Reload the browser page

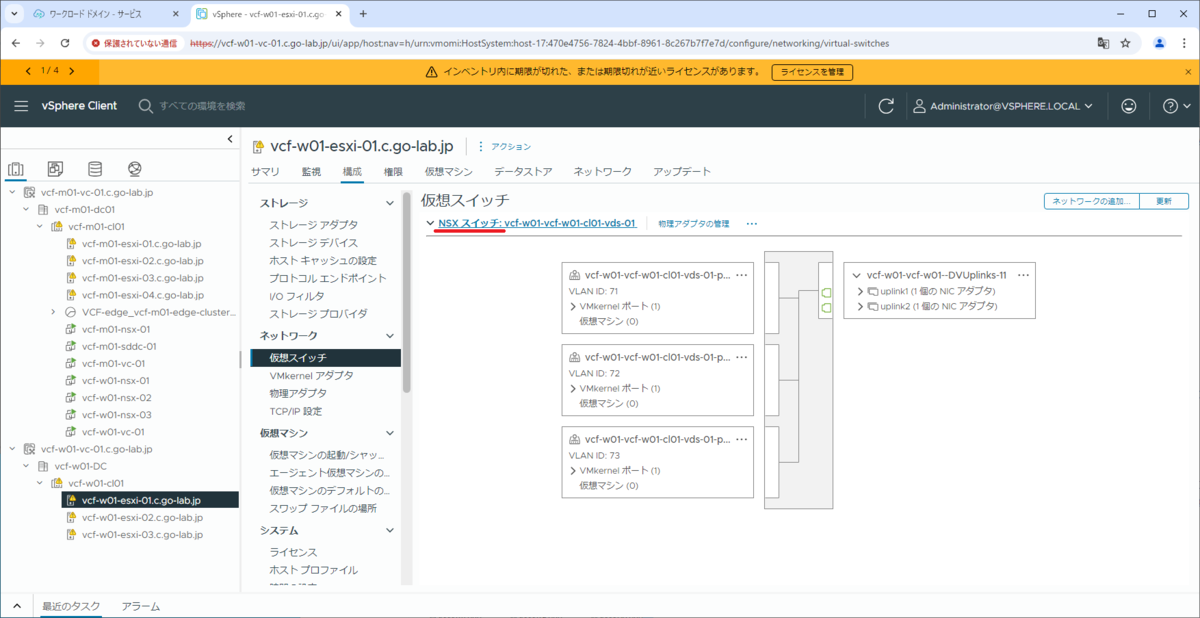coord(65,43)
